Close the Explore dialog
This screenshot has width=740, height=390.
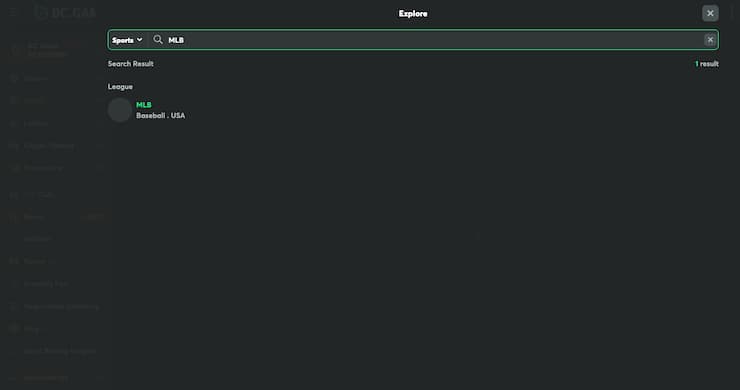pyautogui.click(x=710, y=13)
